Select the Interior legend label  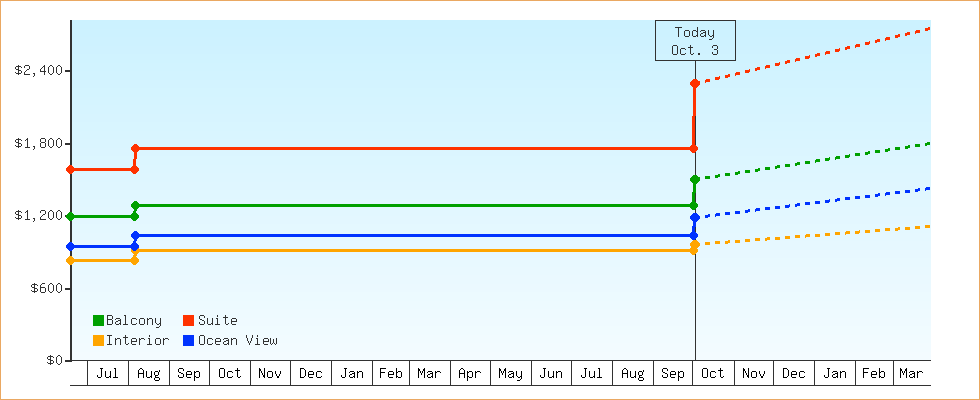click(137, 340)
